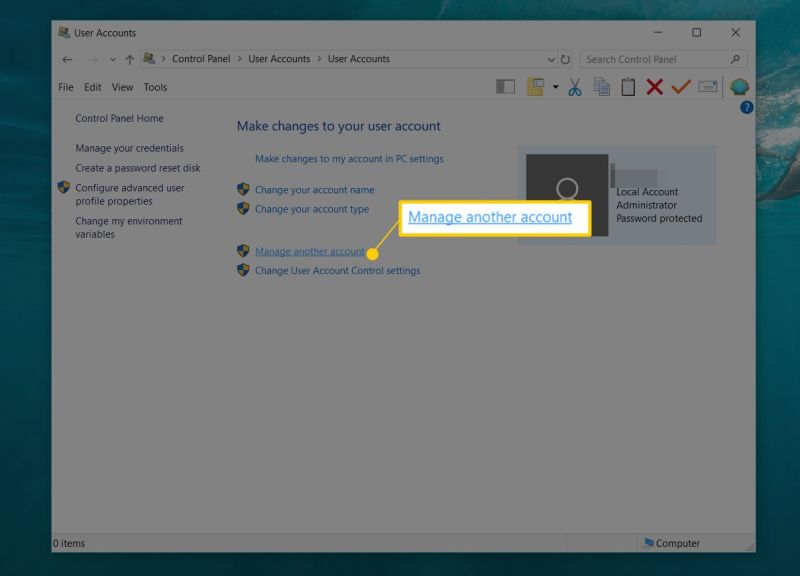
Task: Open Make changes to my account in PC settings
Action: click(349, 159)
